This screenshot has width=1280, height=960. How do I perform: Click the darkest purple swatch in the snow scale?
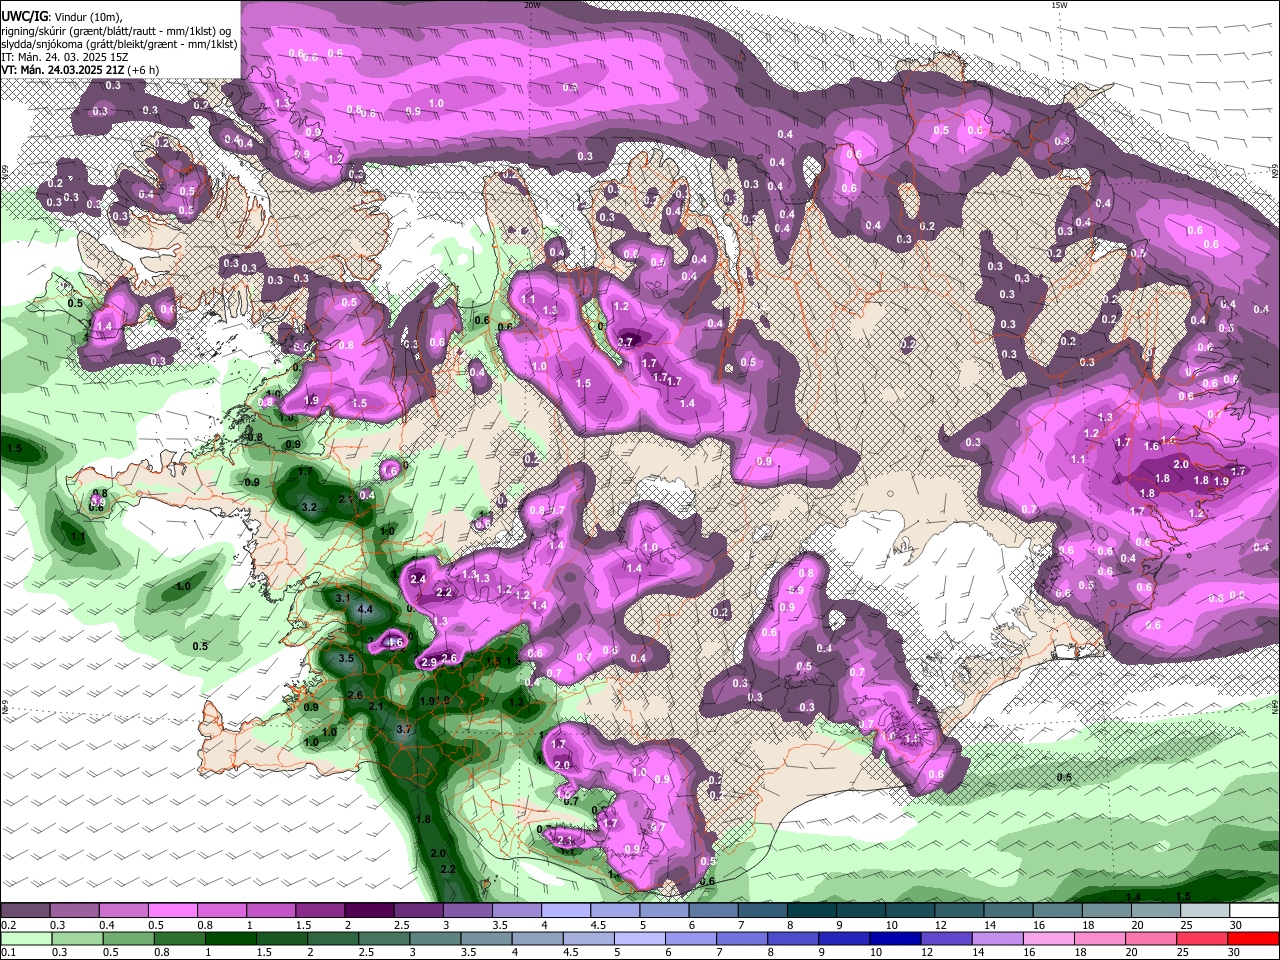click(x=368, y=910)
